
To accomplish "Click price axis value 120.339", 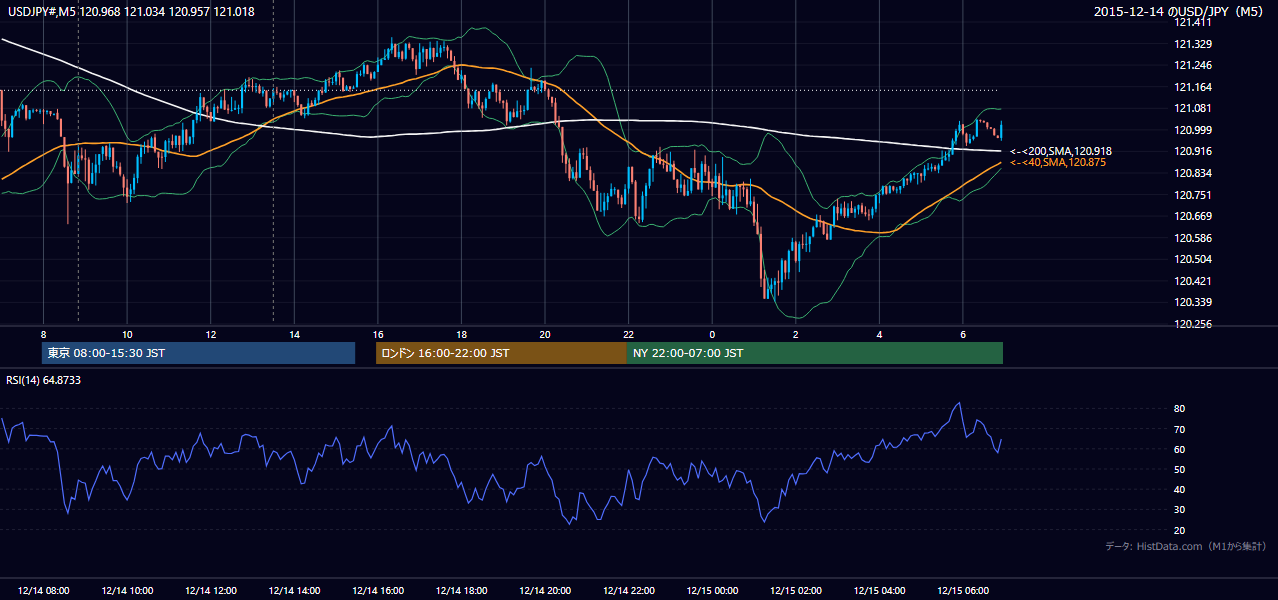I will (1192, 302).
